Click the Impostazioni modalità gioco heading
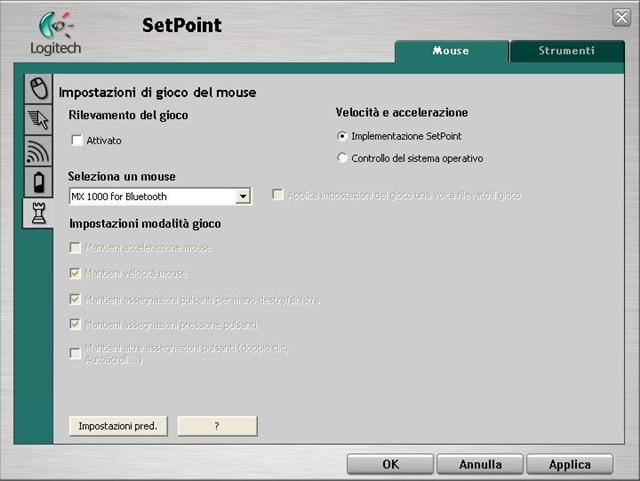 tap(145, 224)
